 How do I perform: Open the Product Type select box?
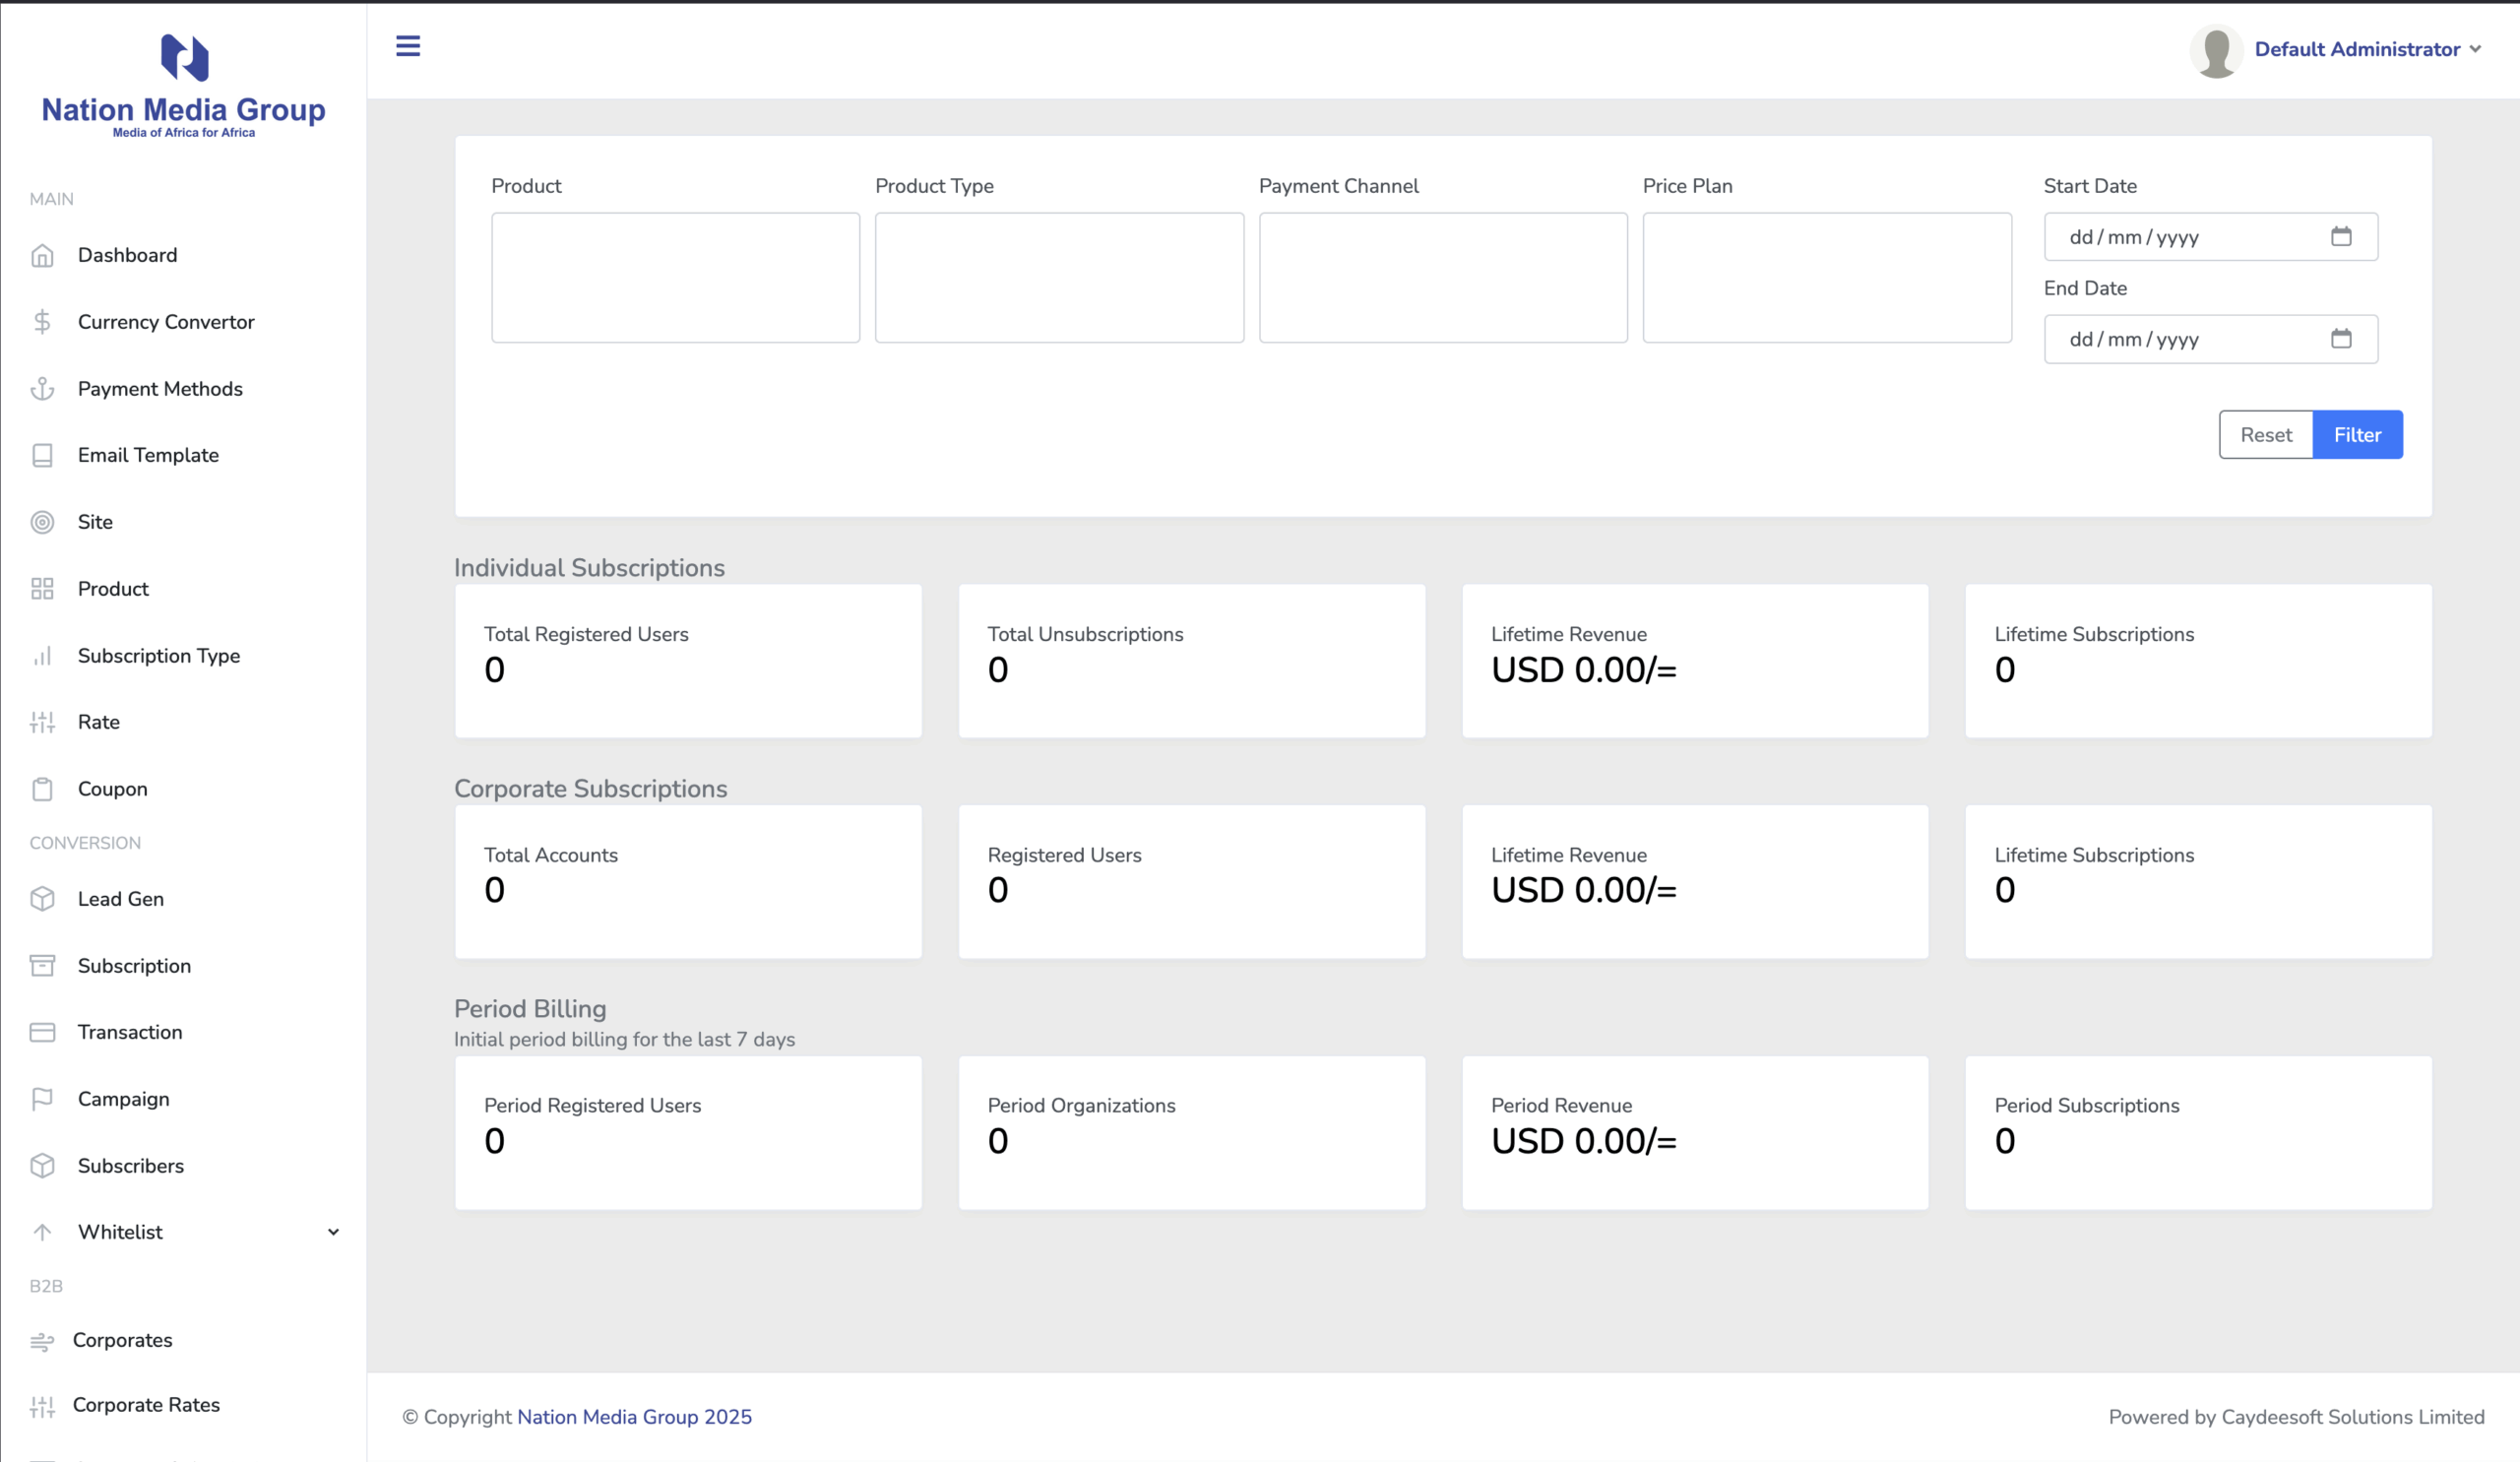click(1059, 278)
